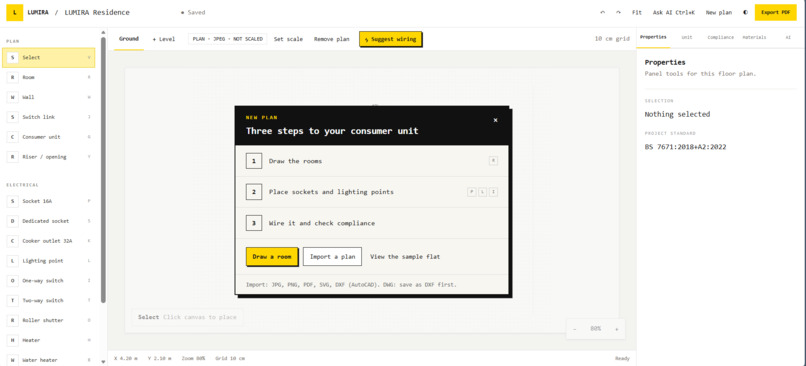Zoom out with the minus button
This screenshot has height=366, width=806.
click(575, 329)
